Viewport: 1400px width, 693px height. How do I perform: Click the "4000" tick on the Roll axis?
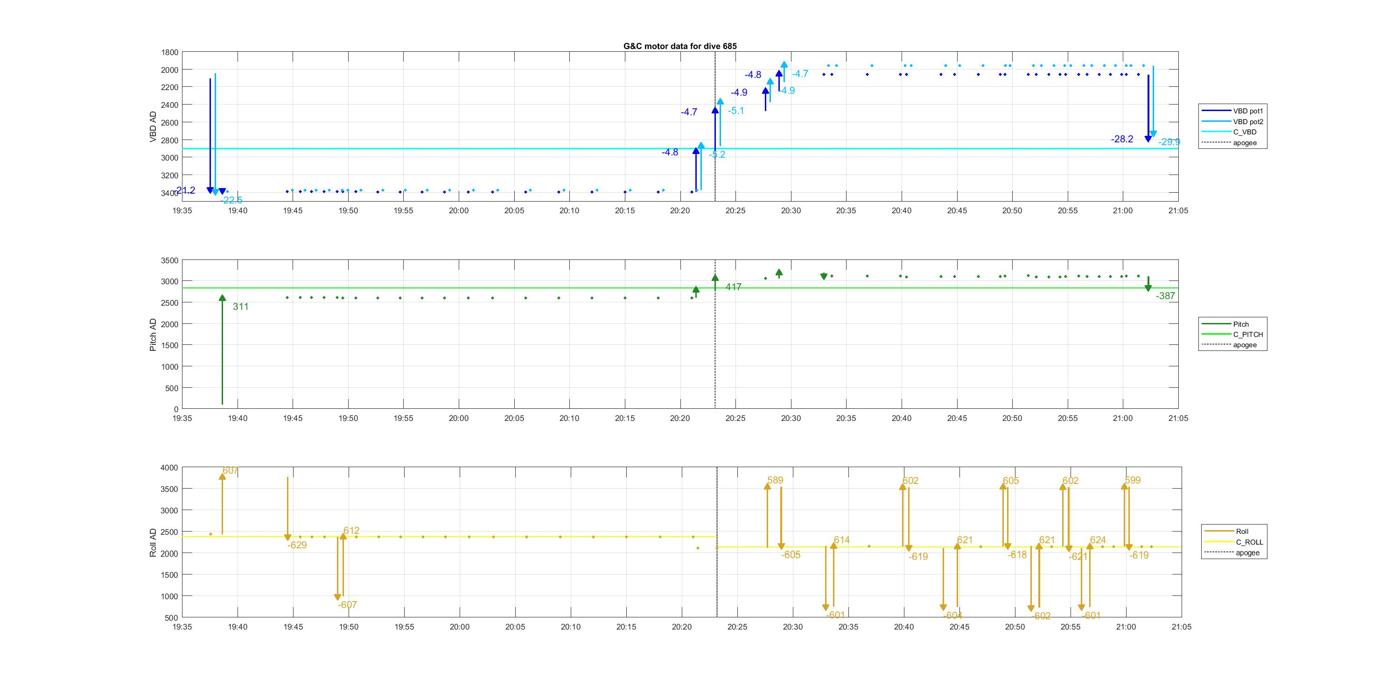pos(170,468)
